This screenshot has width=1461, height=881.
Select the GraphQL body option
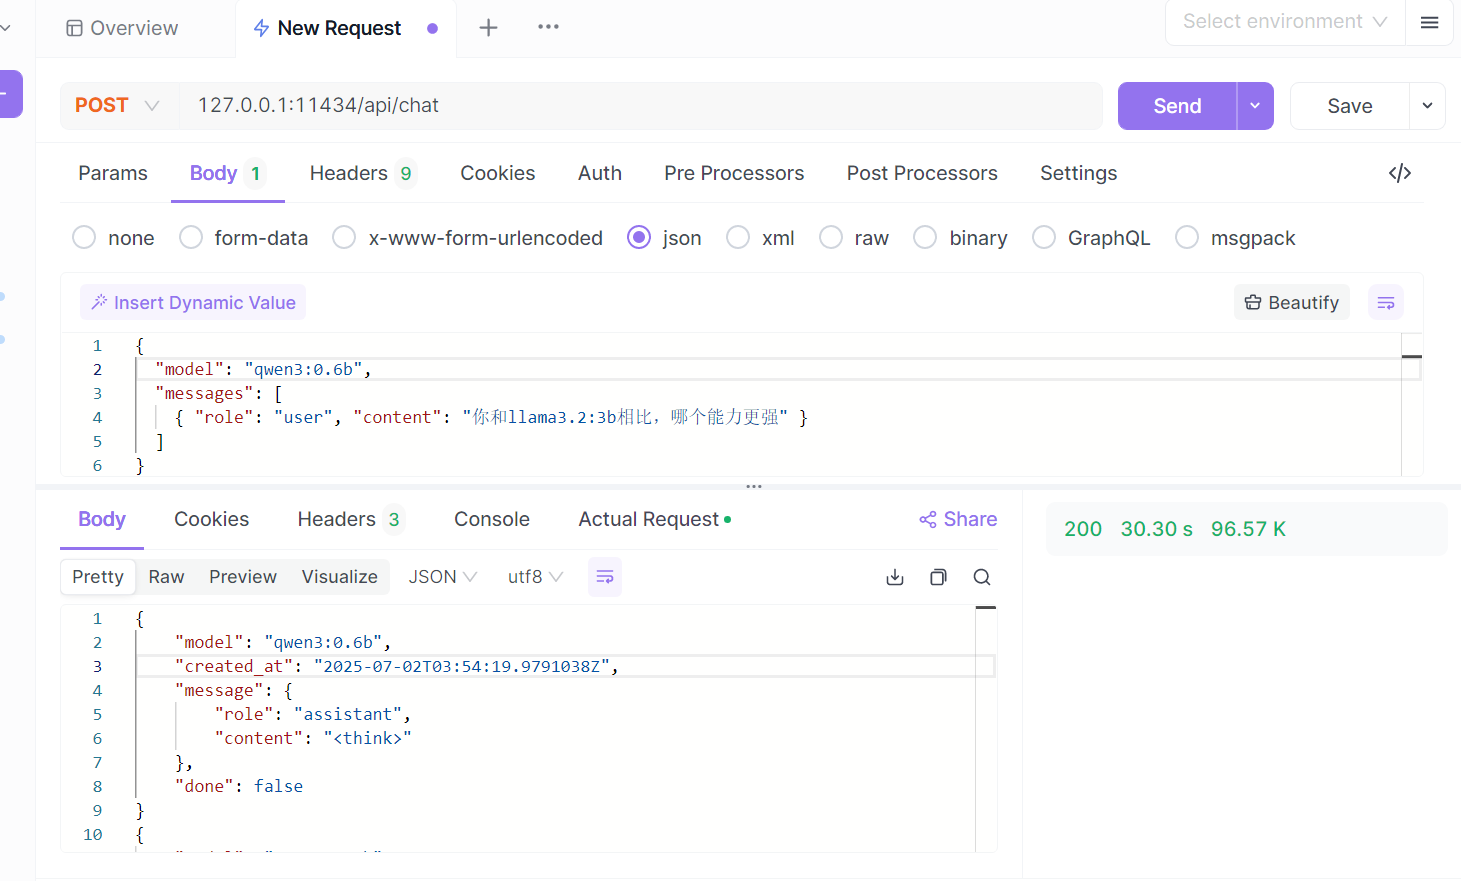click(x=1044, y=238)
